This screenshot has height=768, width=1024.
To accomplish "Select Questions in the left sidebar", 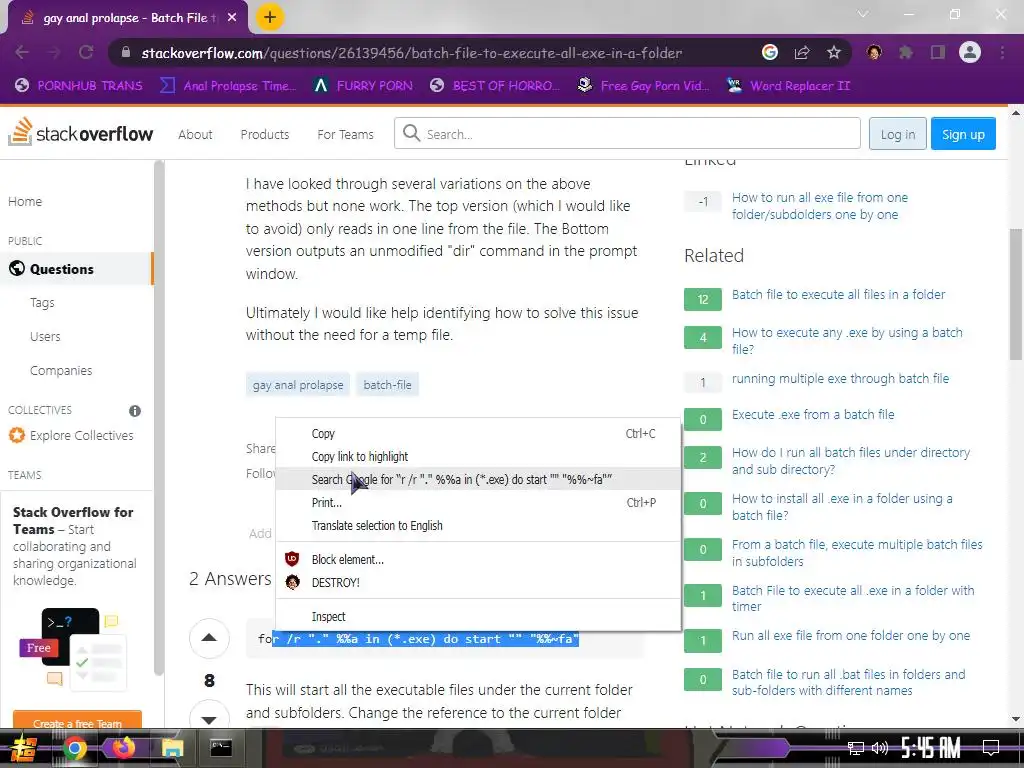I will coord(76,269).
